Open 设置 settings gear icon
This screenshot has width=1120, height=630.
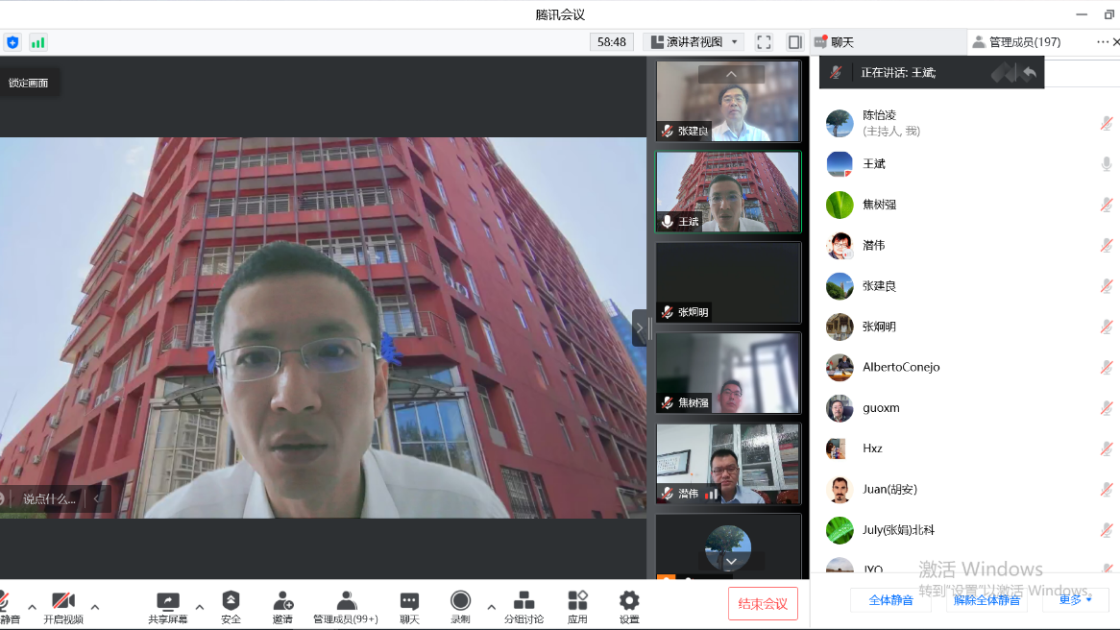[x=629, y=601]
